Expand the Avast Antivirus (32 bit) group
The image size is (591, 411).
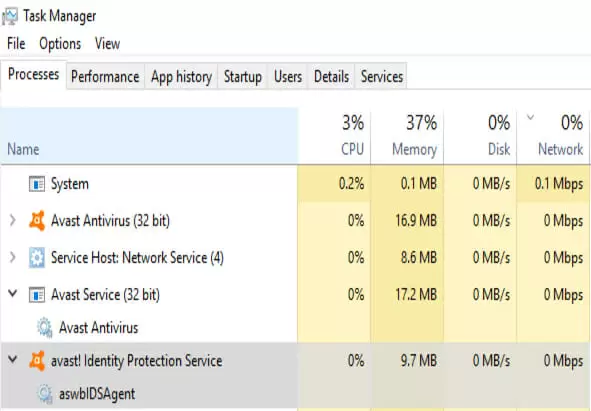12,221
